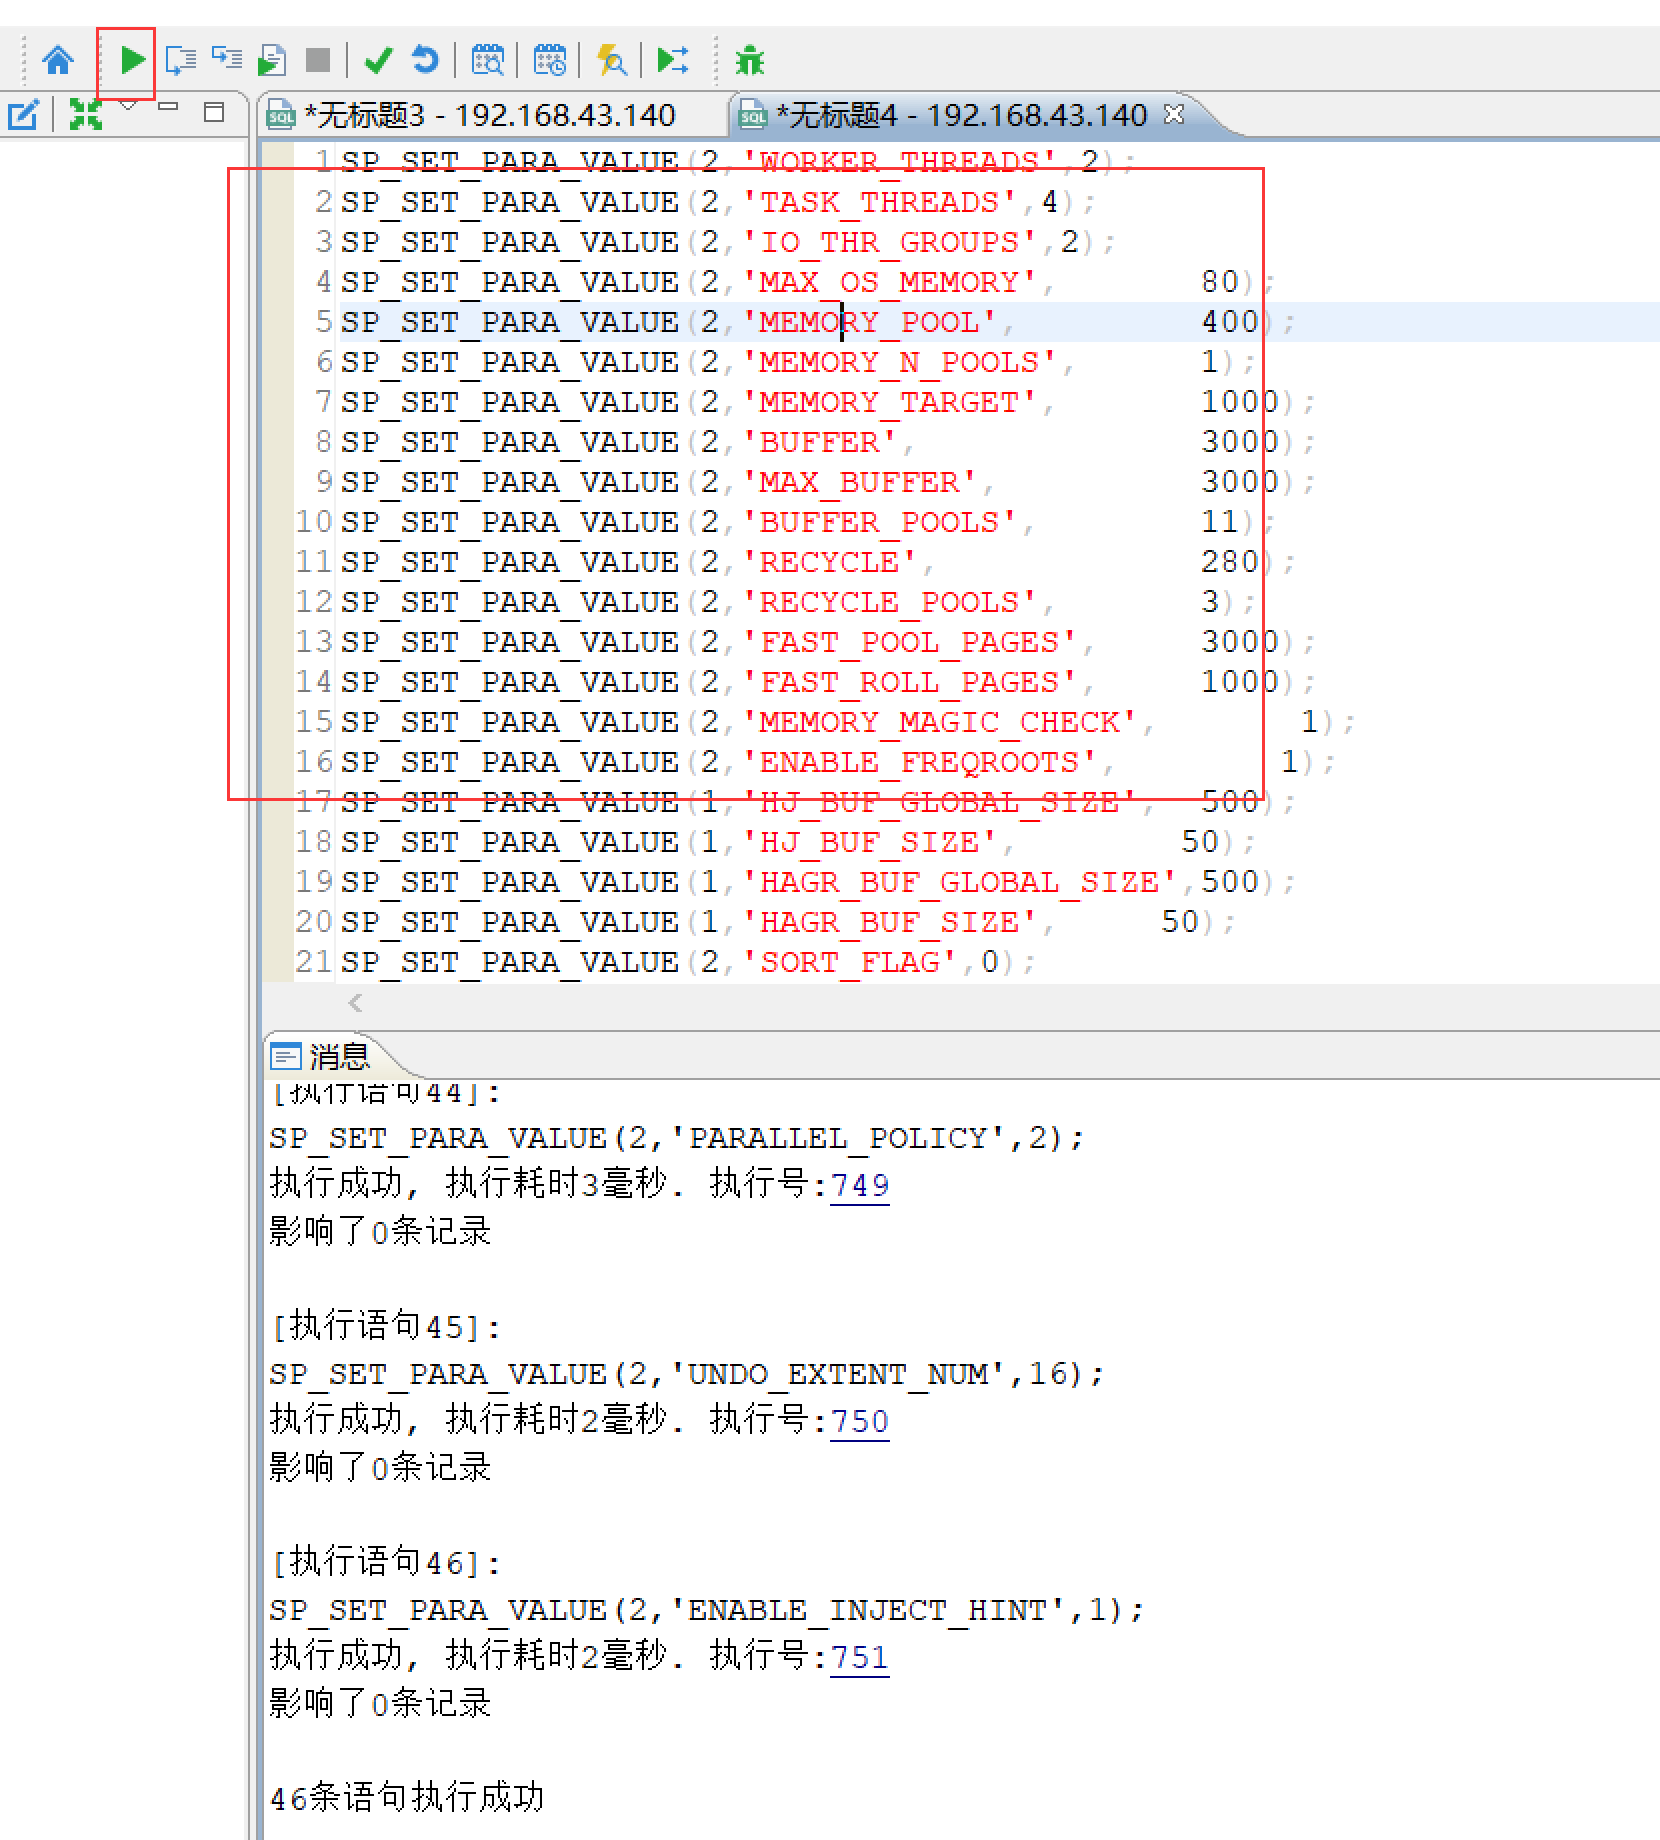The image size is (1660, 1840).
Task: Close the 无标题4 editor tab
Action: pyautogui.click(x=1174, y=114)
